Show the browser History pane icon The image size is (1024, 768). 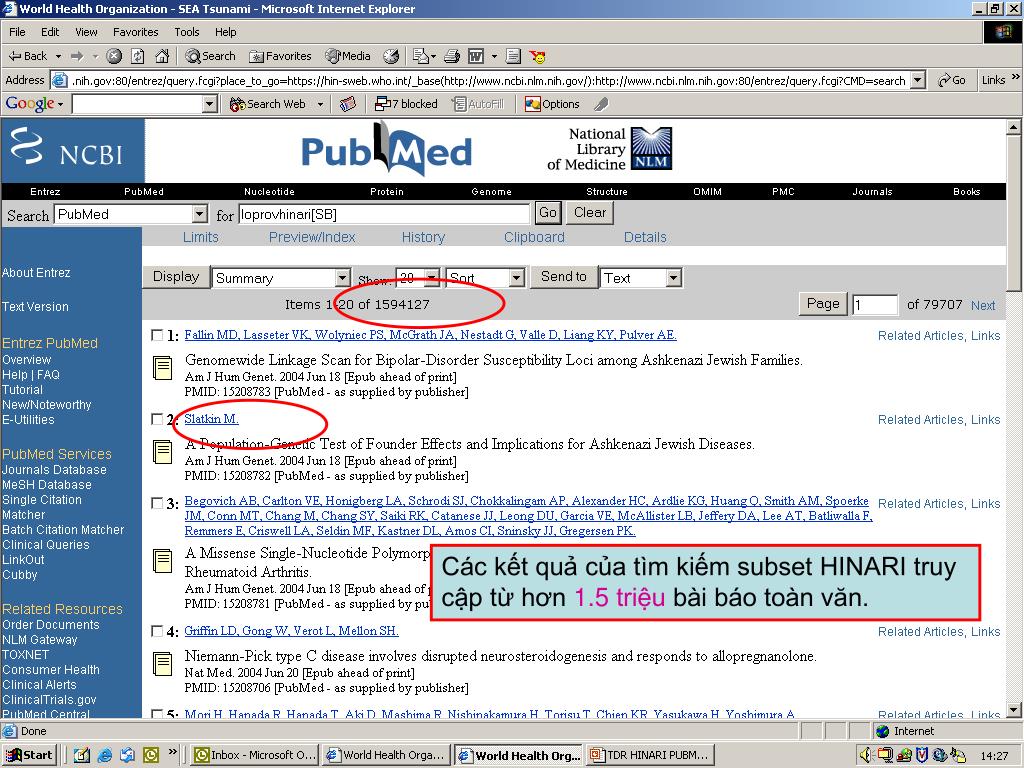(x=391, y=56)
